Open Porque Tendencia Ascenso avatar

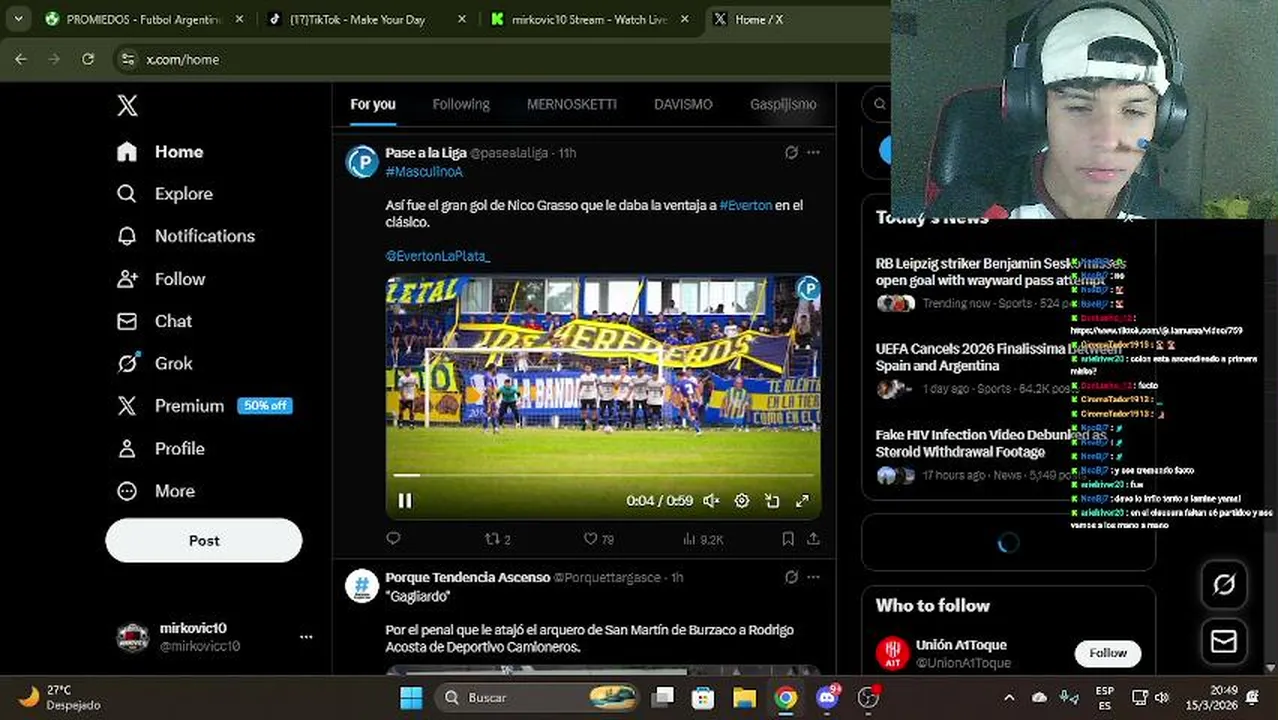pyautogui.click(x=362, y=586)
